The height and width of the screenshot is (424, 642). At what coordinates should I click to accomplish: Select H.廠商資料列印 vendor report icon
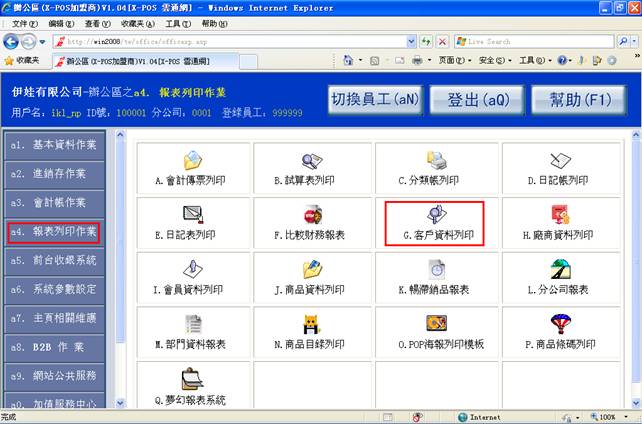(x=558, y=214)
